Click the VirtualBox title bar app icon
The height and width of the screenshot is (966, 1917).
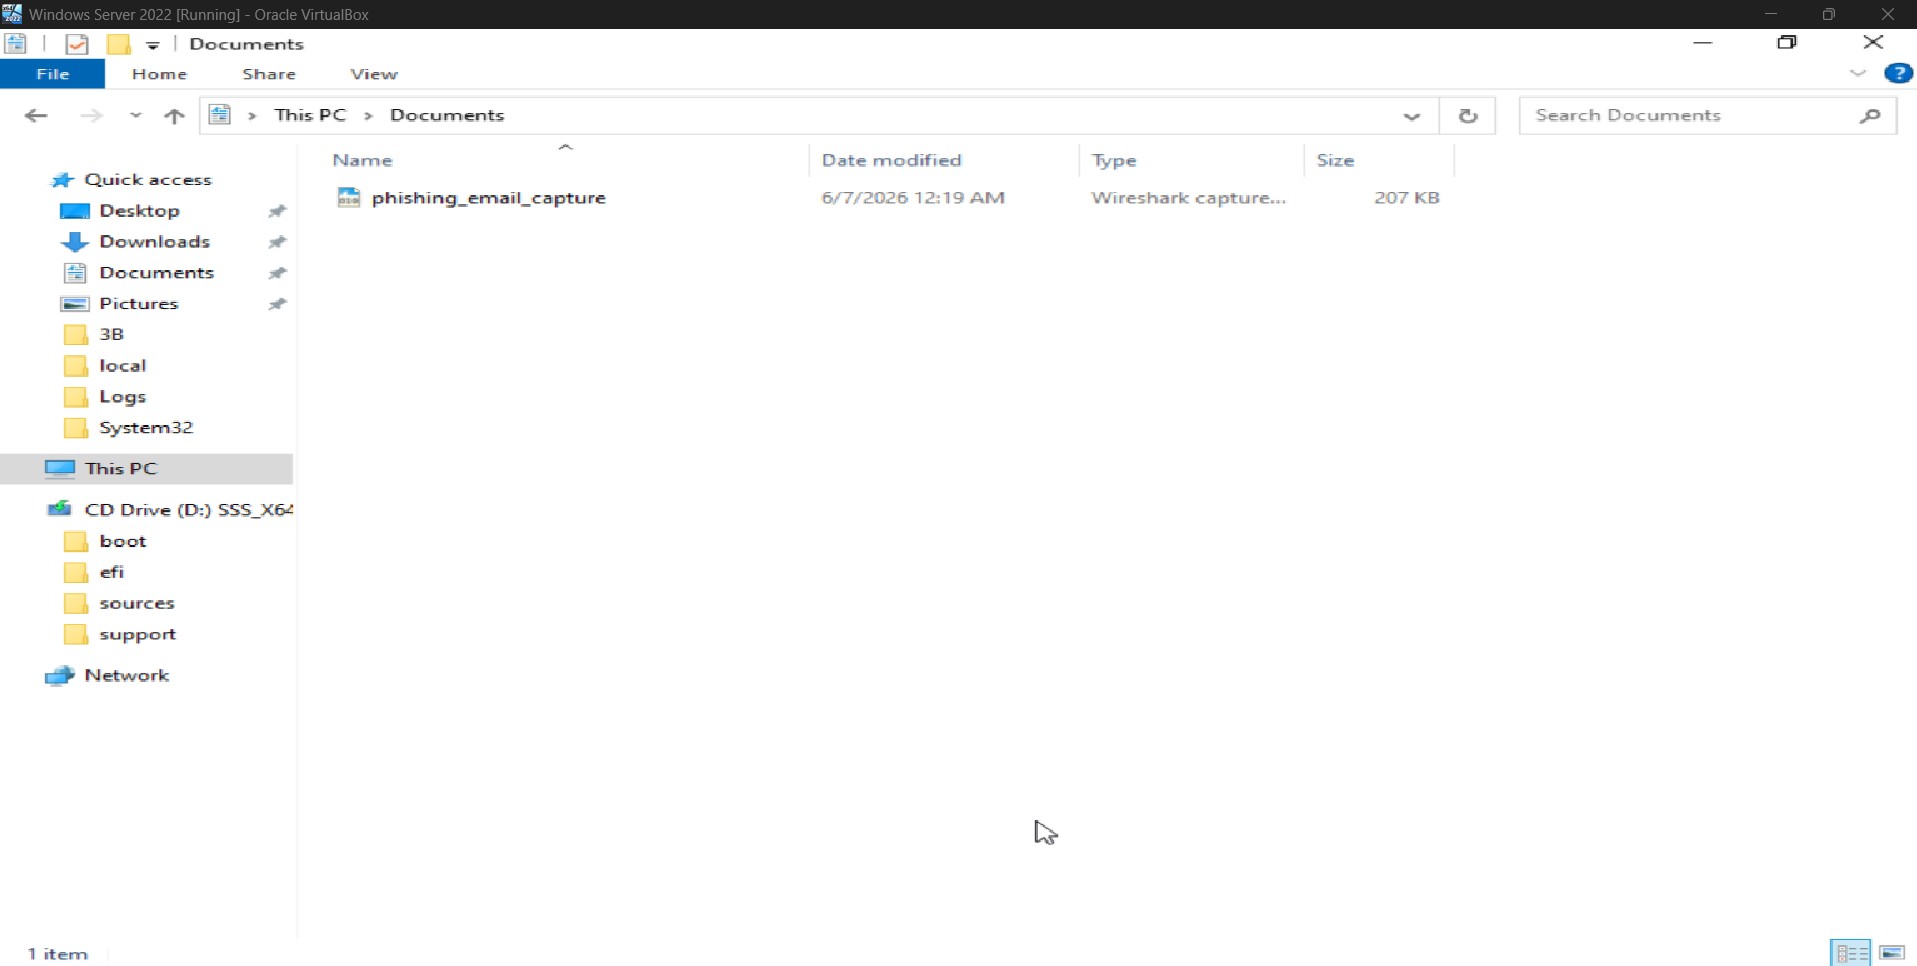pos(12,14)
